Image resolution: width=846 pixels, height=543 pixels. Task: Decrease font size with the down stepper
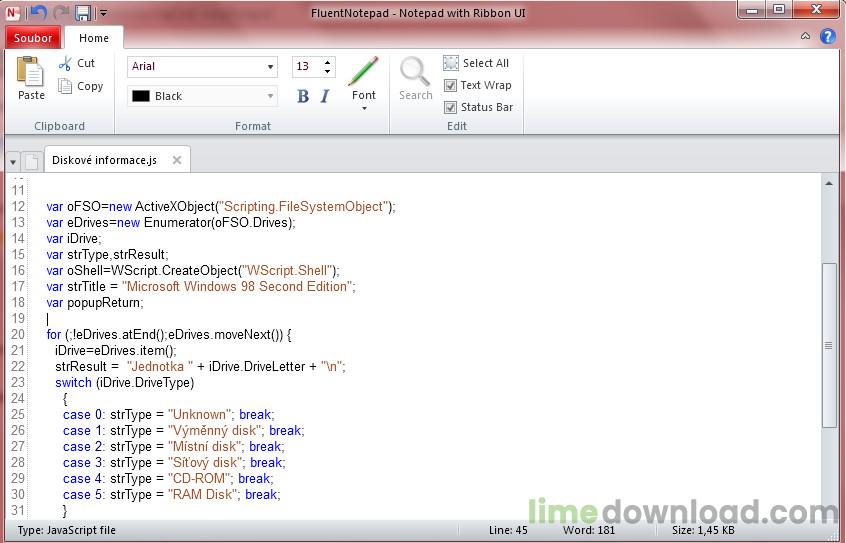[x=328, y=71]
